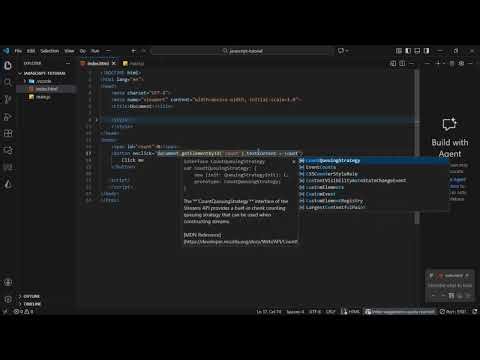Click the VS Code logo icon
The image size is (480, 360).
(x=6, y=51)
